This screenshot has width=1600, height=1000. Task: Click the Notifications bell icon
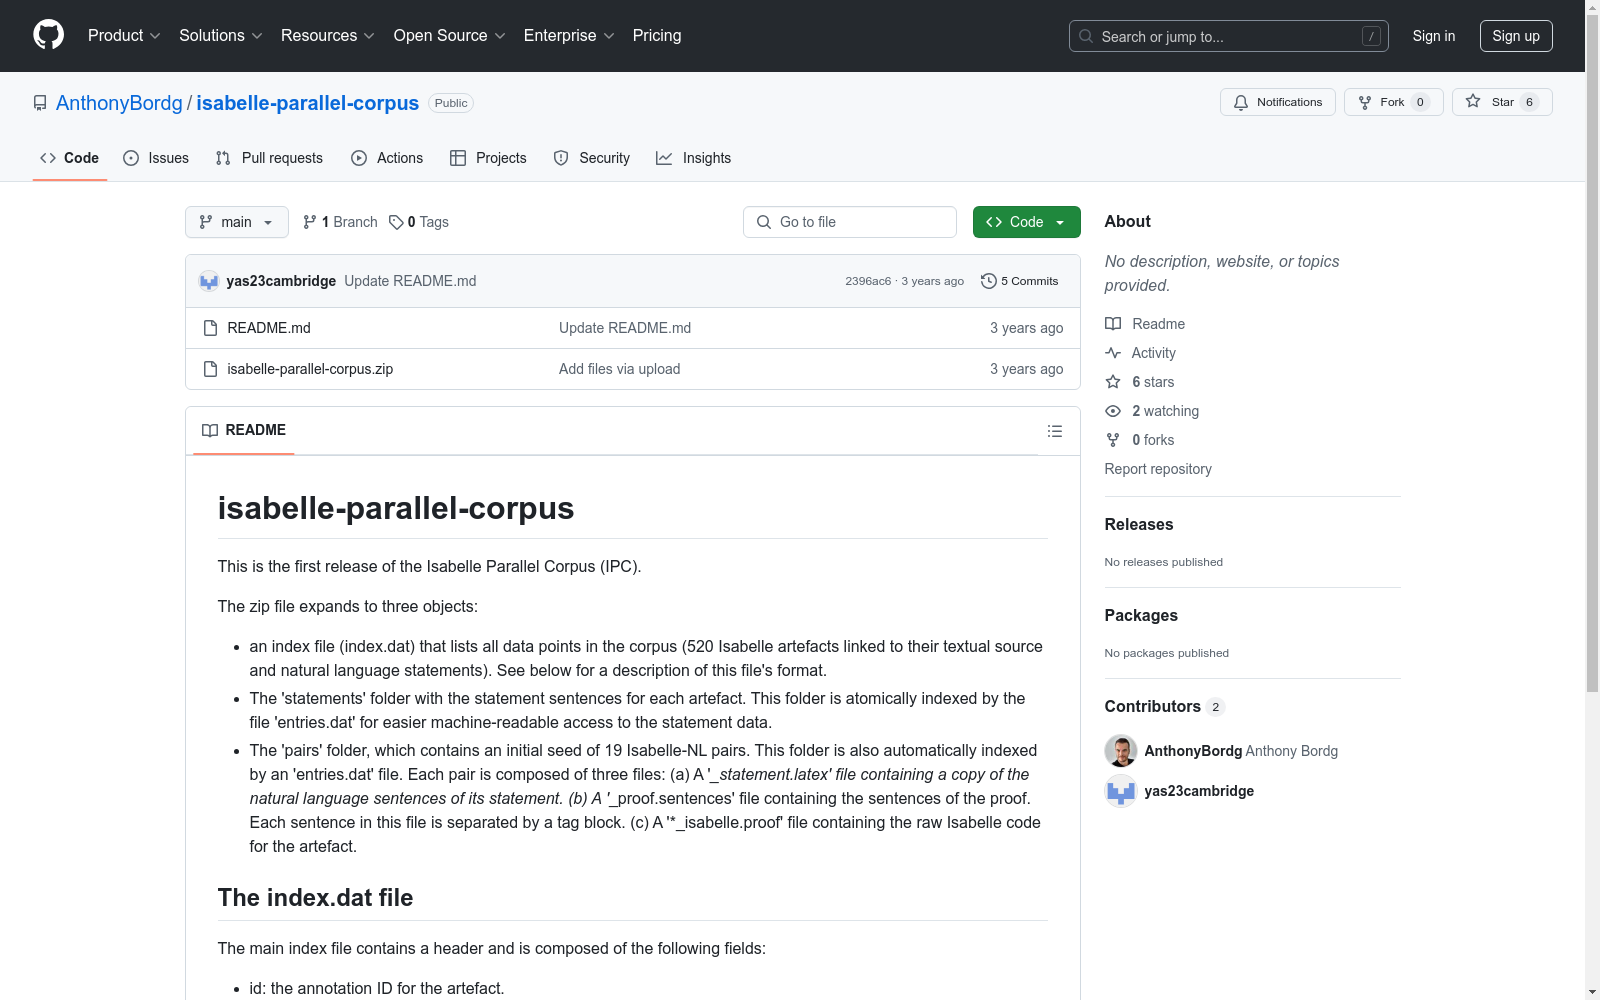click(x=1241, y=102)
